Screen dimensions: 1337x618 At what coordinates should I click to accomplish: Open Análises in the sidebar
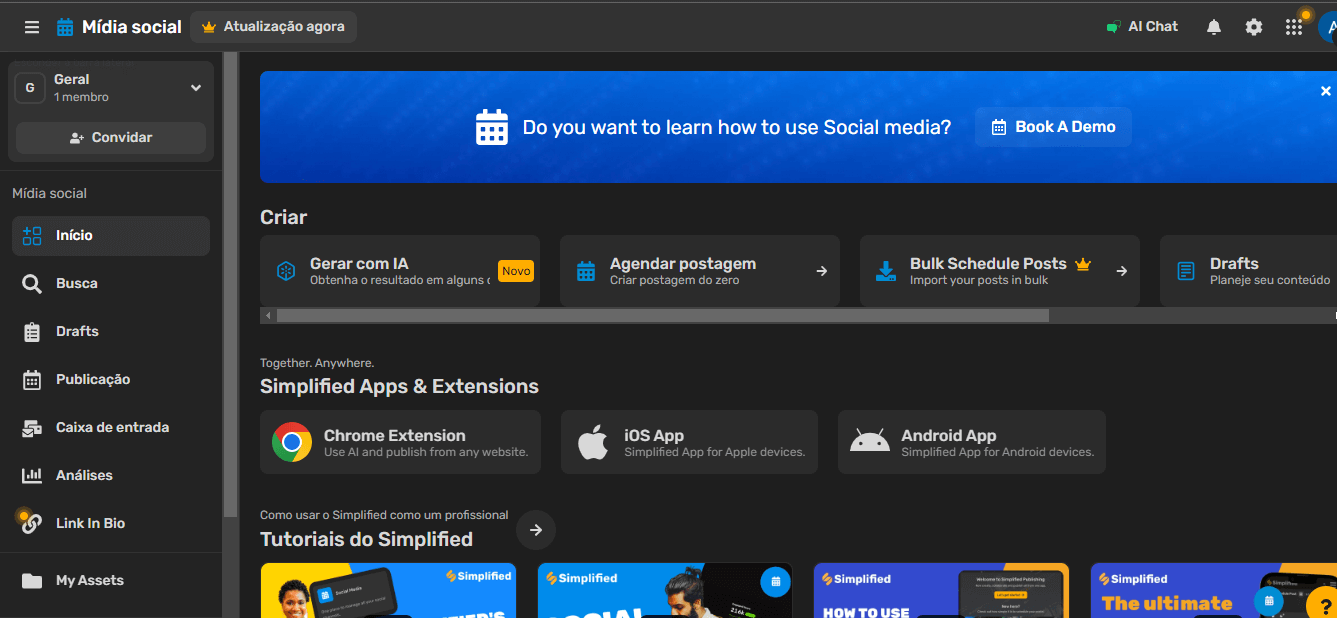point(111,476)
